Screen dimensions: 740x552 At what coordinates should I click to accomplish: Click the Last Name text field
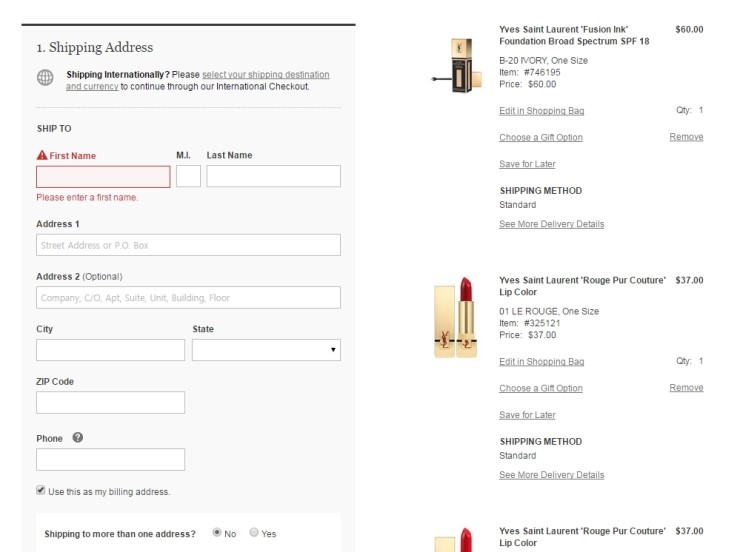click(274, 176)
